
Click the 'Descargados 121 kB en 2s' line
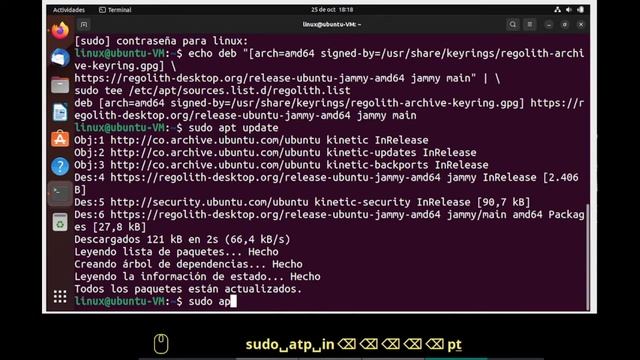pos(182,240)
